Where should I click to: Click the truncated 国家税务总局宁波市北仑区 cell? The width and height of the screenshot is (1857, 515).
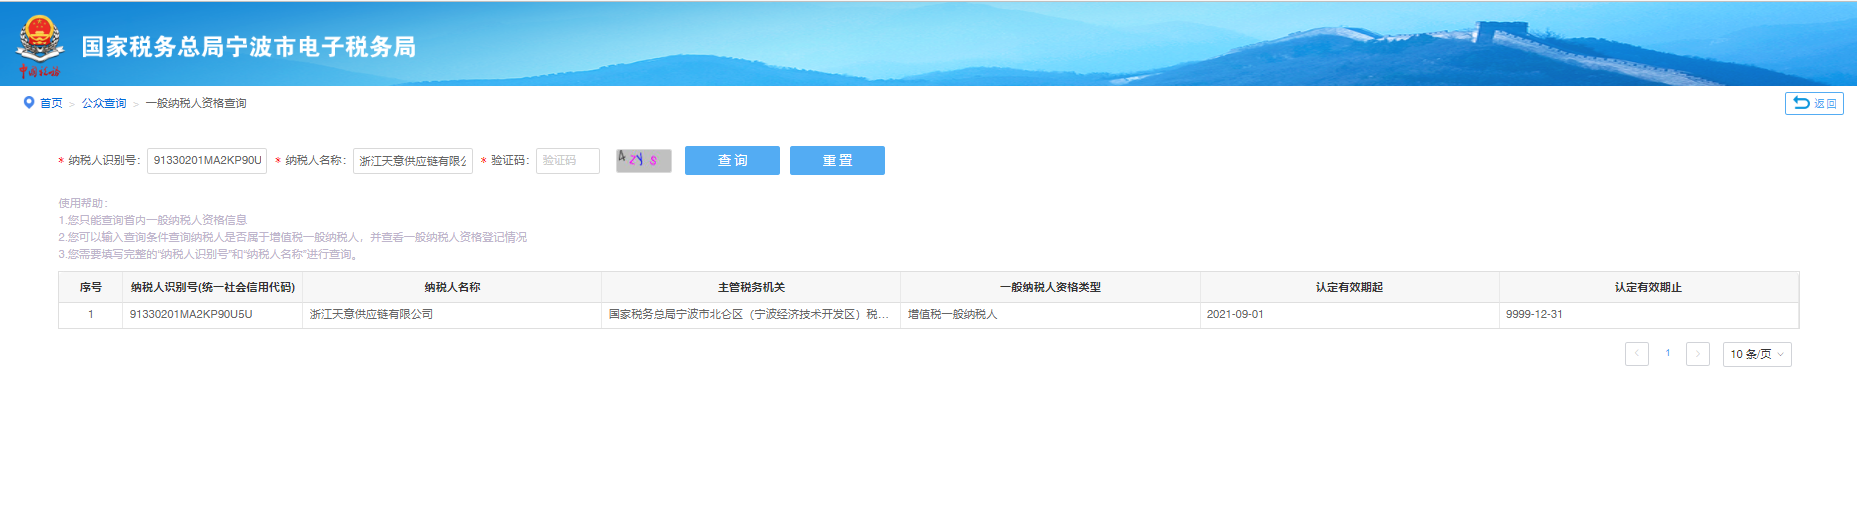(748, 314)
